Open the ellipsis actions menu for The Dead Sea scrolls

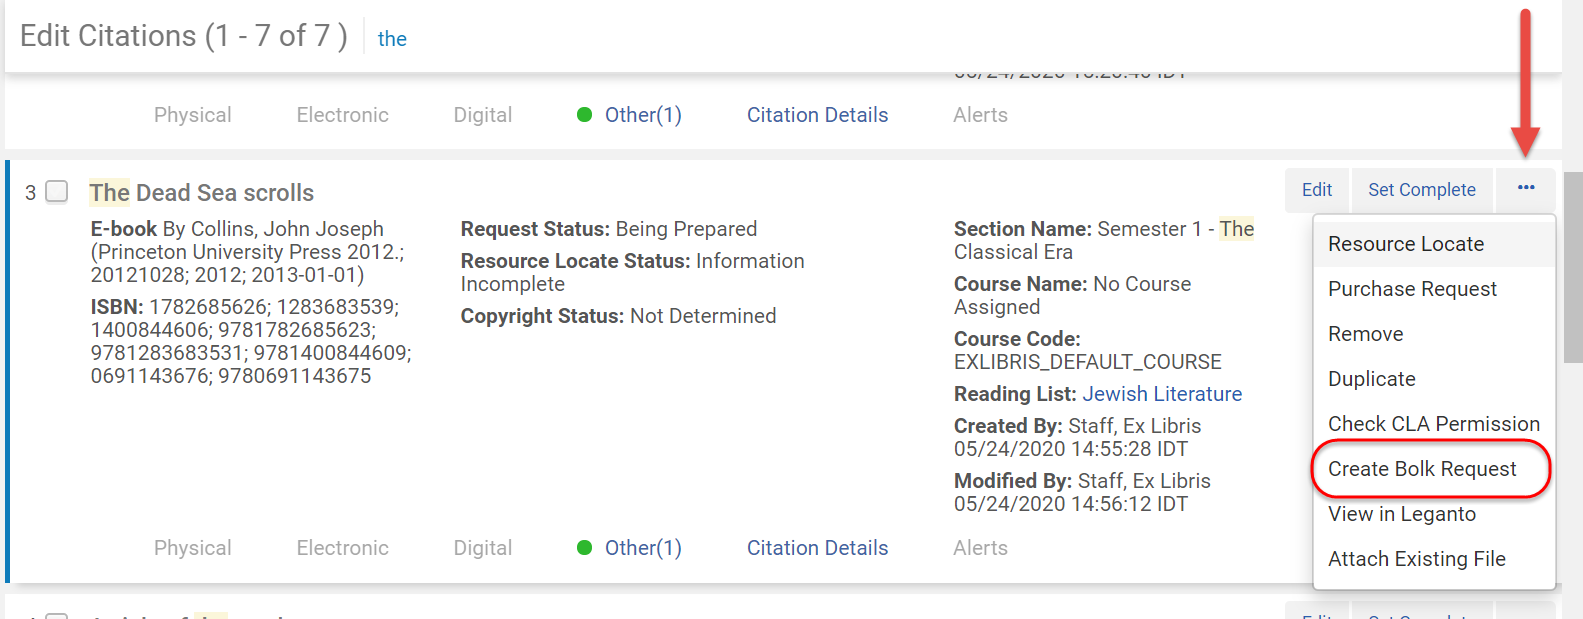click(x=1525, y=189)
